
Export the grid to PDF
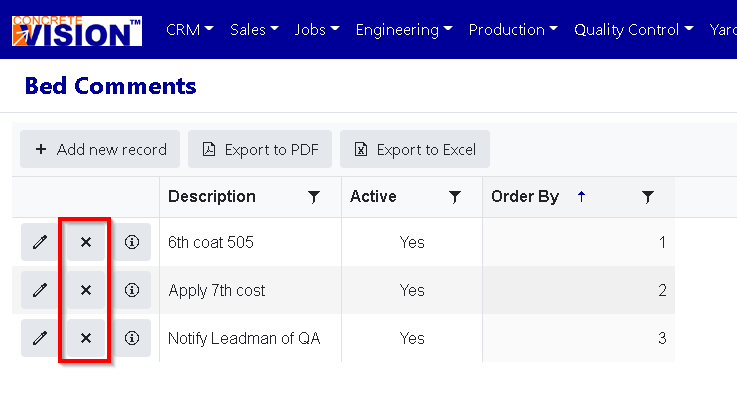pyautogui.click(x=260, y=149)
